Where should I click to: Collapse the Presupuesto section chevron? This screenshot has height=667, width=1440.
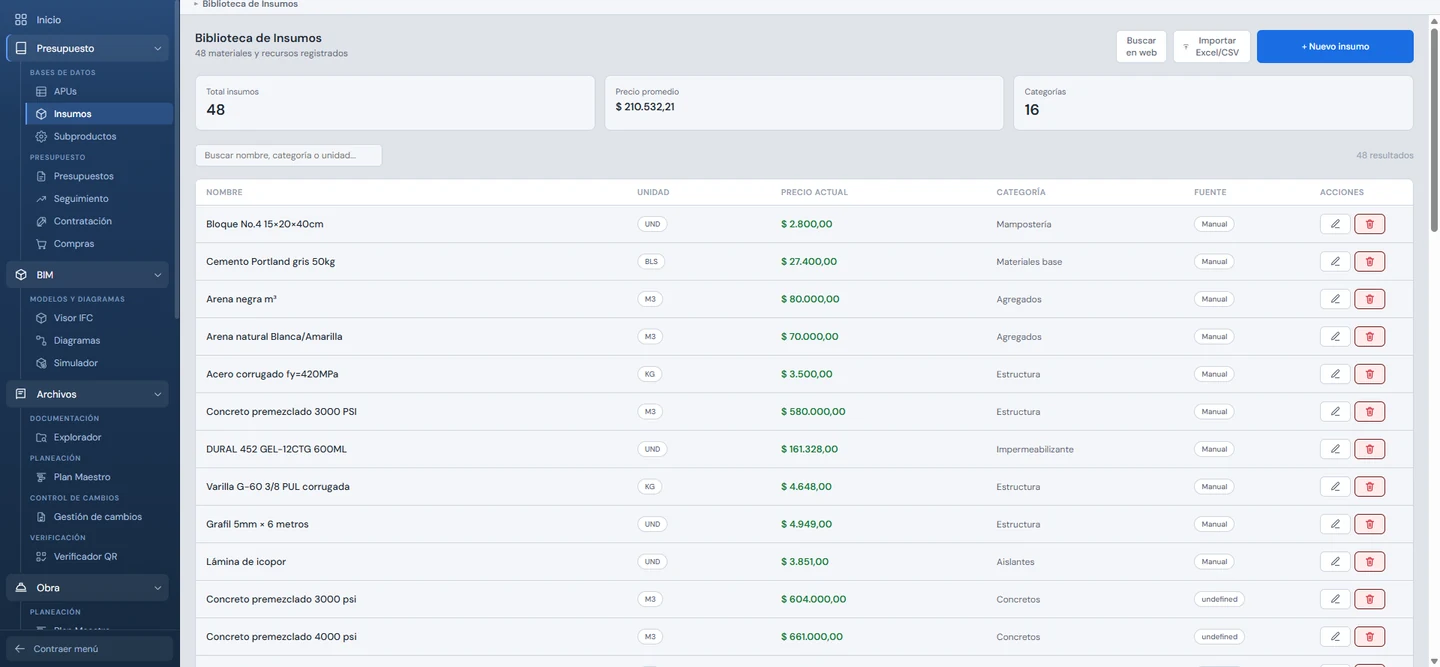(157, 48)
